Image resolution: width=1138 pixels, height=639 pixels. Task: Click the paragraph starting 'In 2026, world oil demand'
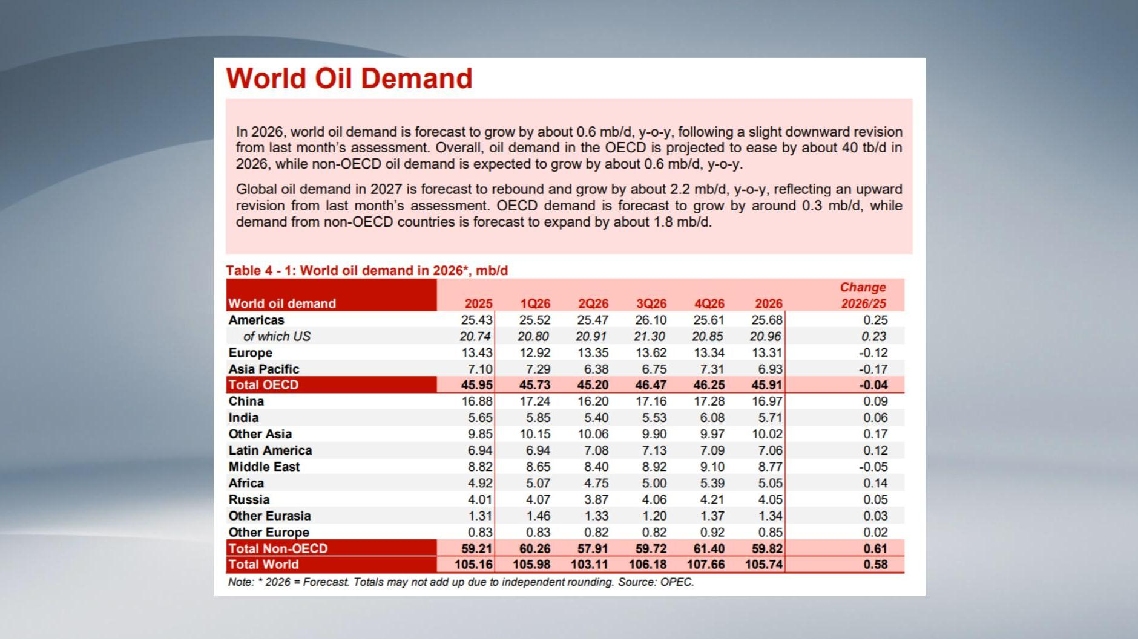pyautogui.click(x=569, y=148)
